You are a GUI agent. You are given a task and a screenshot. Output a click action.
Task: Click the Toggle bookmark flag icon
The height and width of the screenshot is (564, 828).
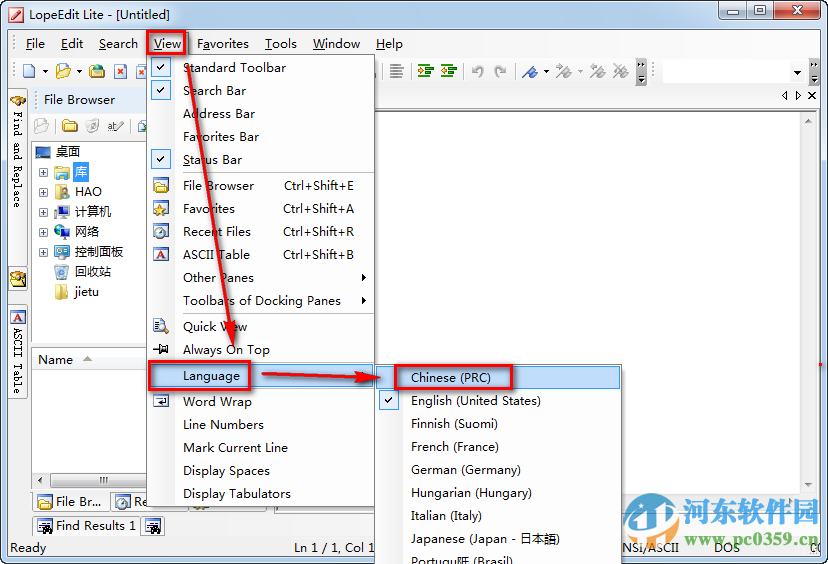(530, 71)
